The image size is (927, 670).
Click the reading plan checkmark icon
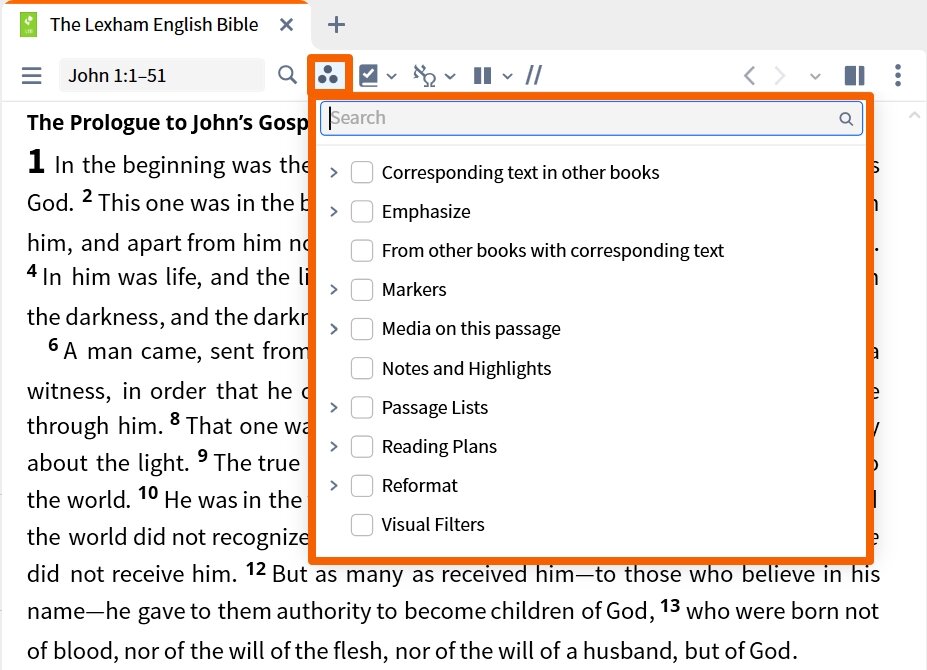pos(368,76)
